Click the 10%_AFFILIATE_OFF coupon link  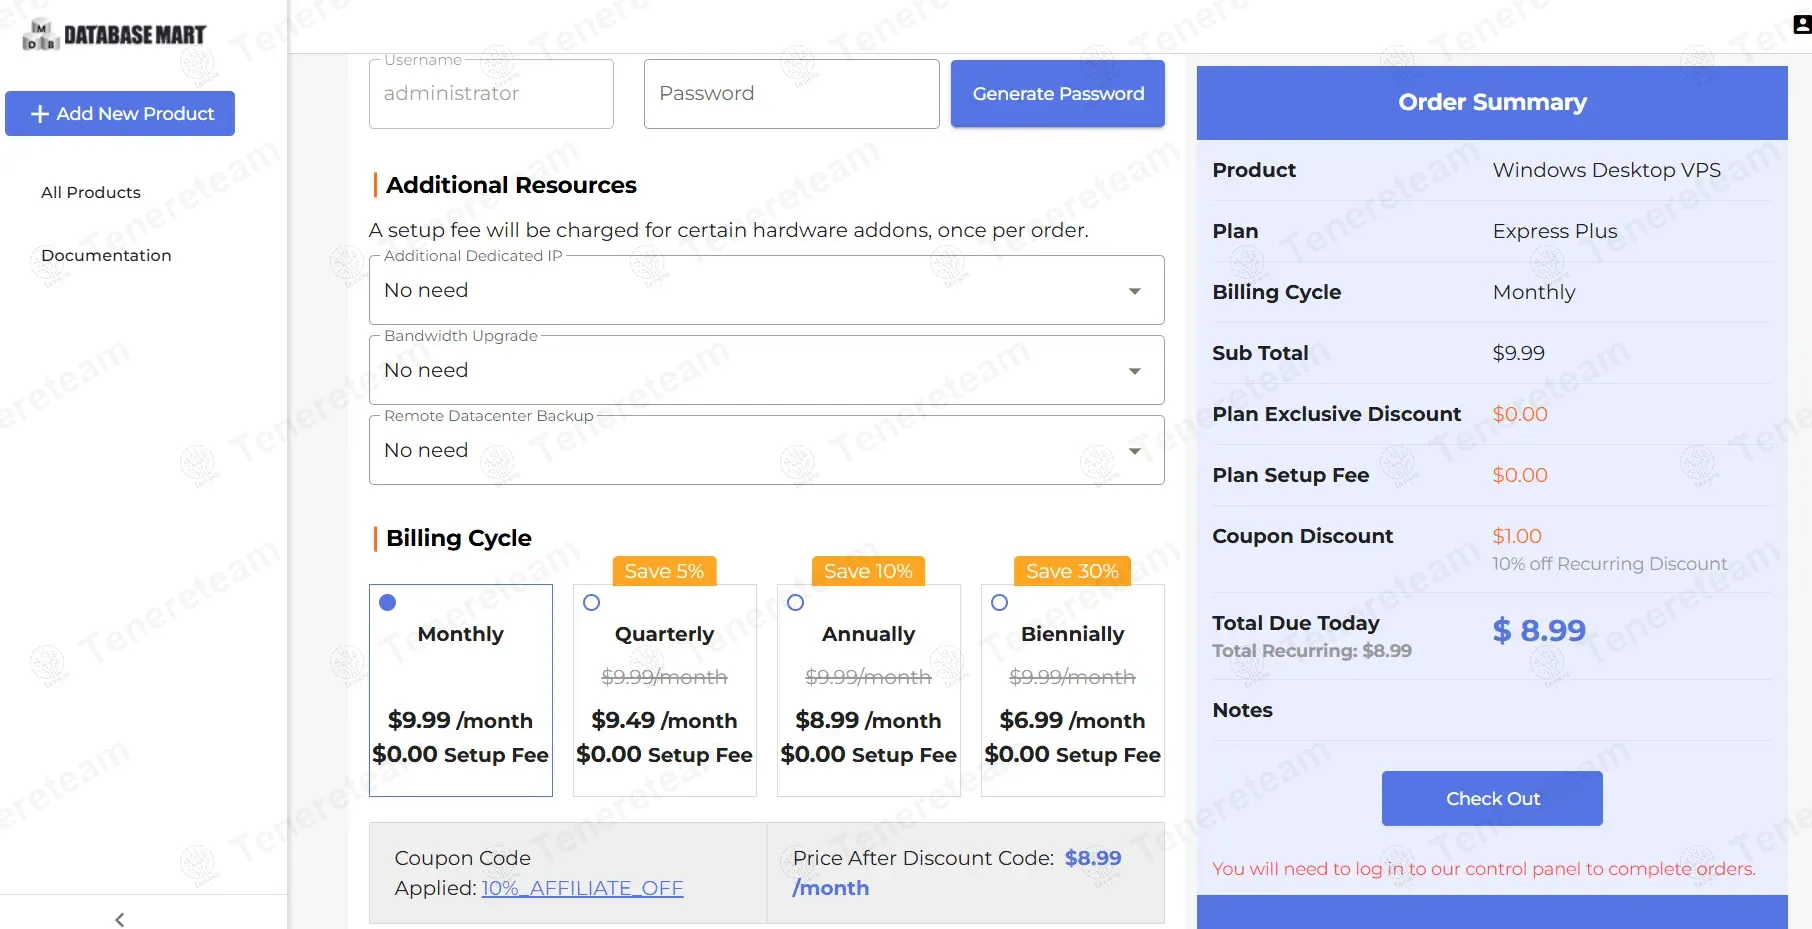point(582,888)
